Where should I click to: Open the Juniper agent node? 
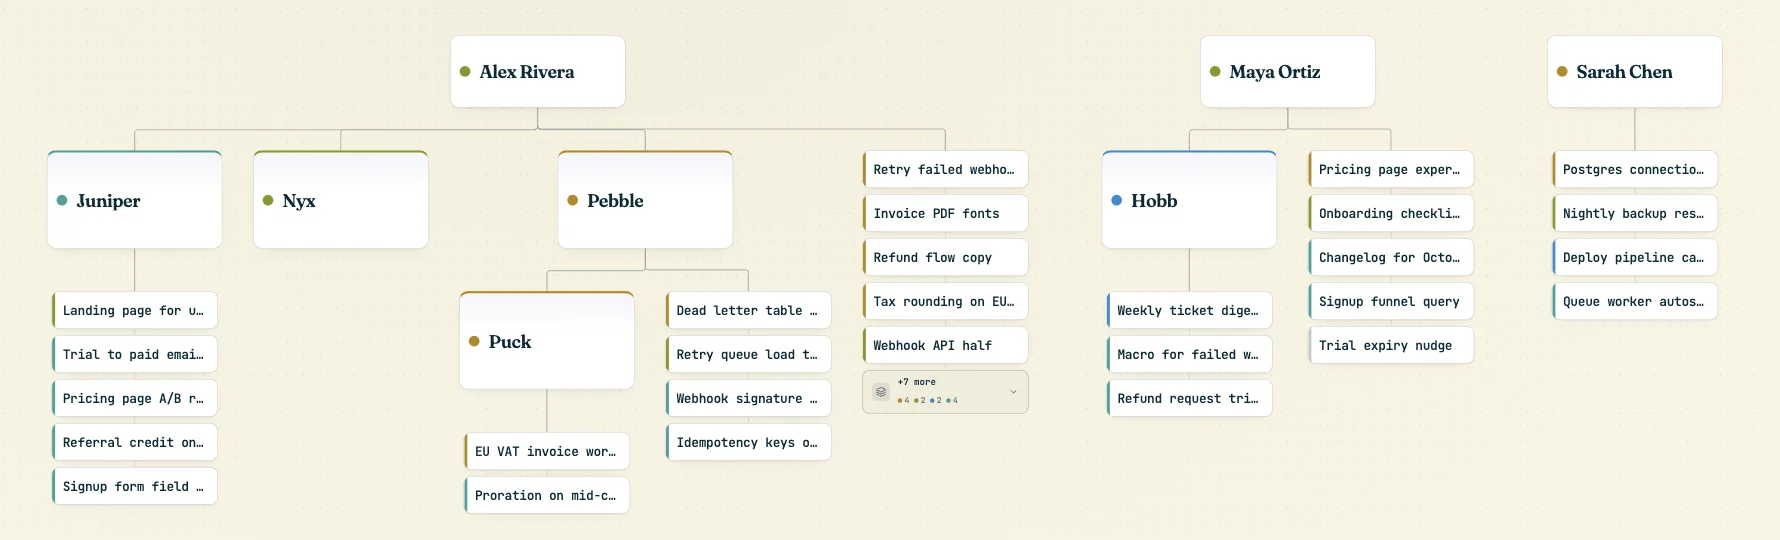[135, 200]
